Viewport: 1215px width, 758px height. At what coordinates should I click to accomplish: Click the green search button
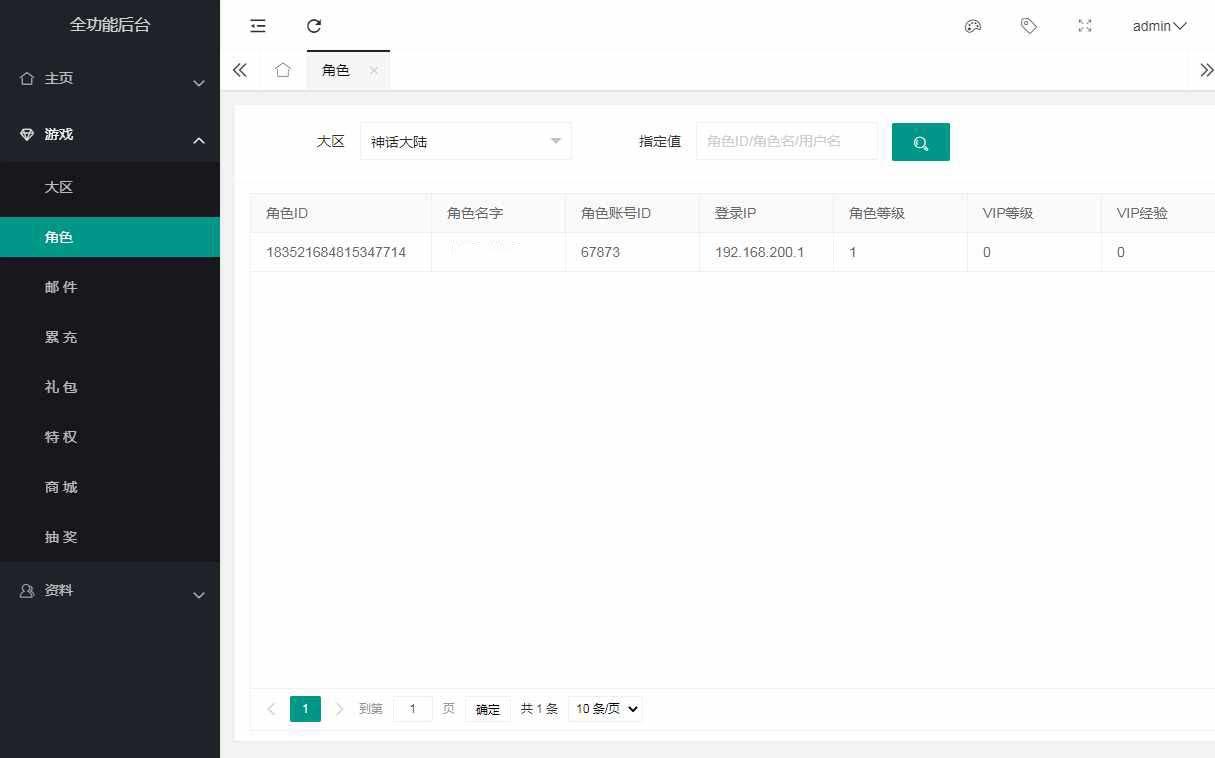(x=920, y=142)
